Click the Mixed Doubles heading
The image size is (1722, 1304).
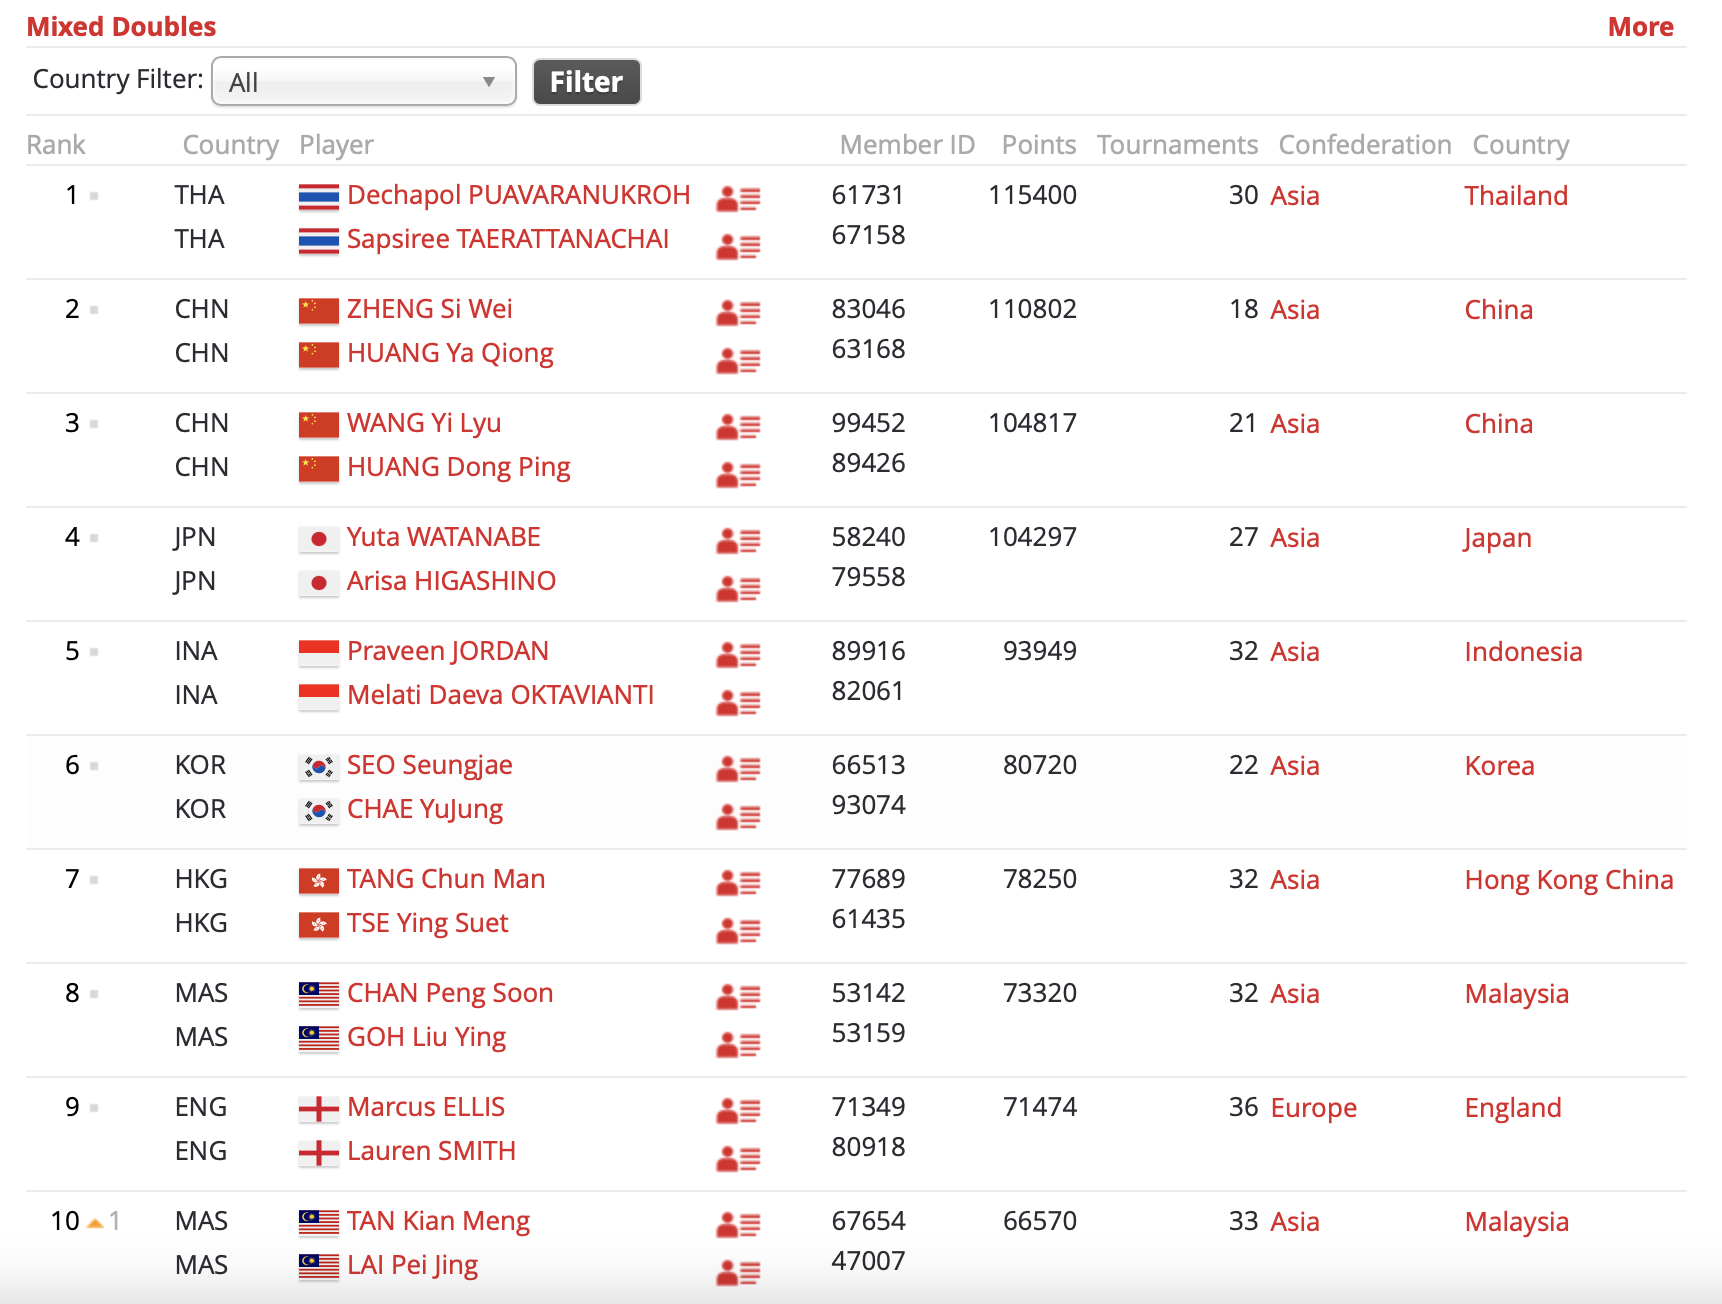tap(121, 27)
